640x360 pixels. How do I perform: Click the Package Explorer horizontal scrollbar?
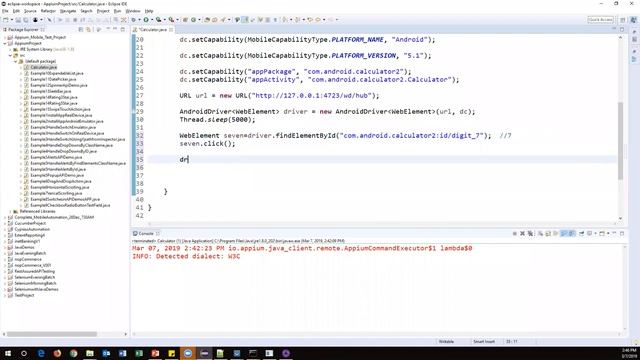(52, 334)
